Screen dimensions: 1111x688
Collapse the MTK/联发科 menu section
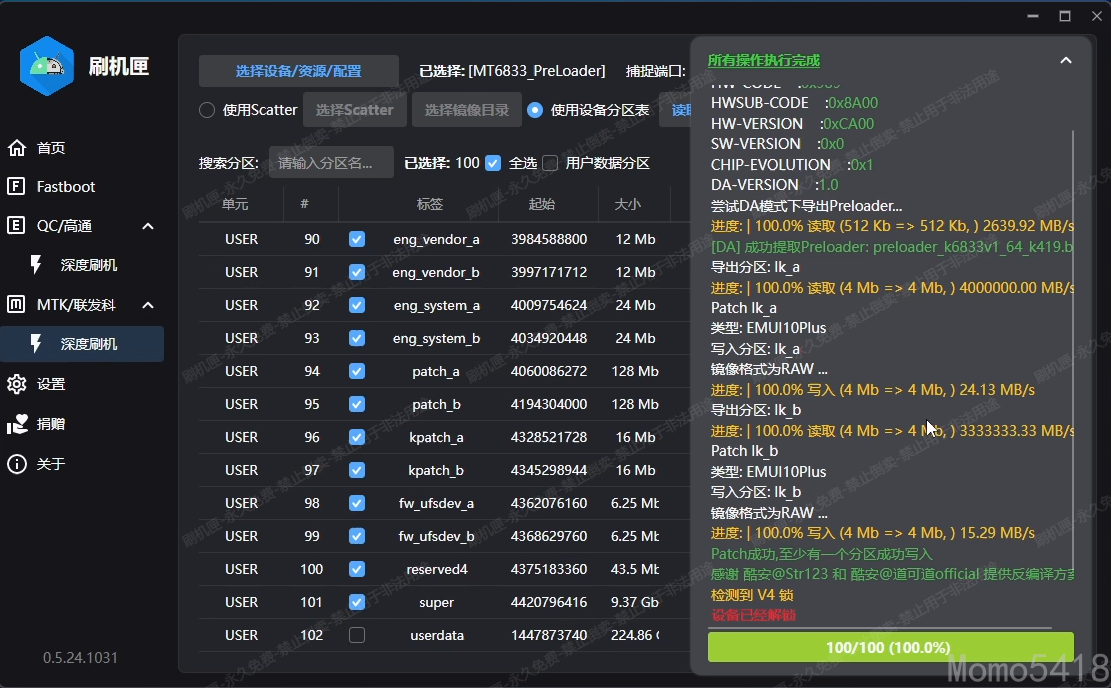click(148, 304)
